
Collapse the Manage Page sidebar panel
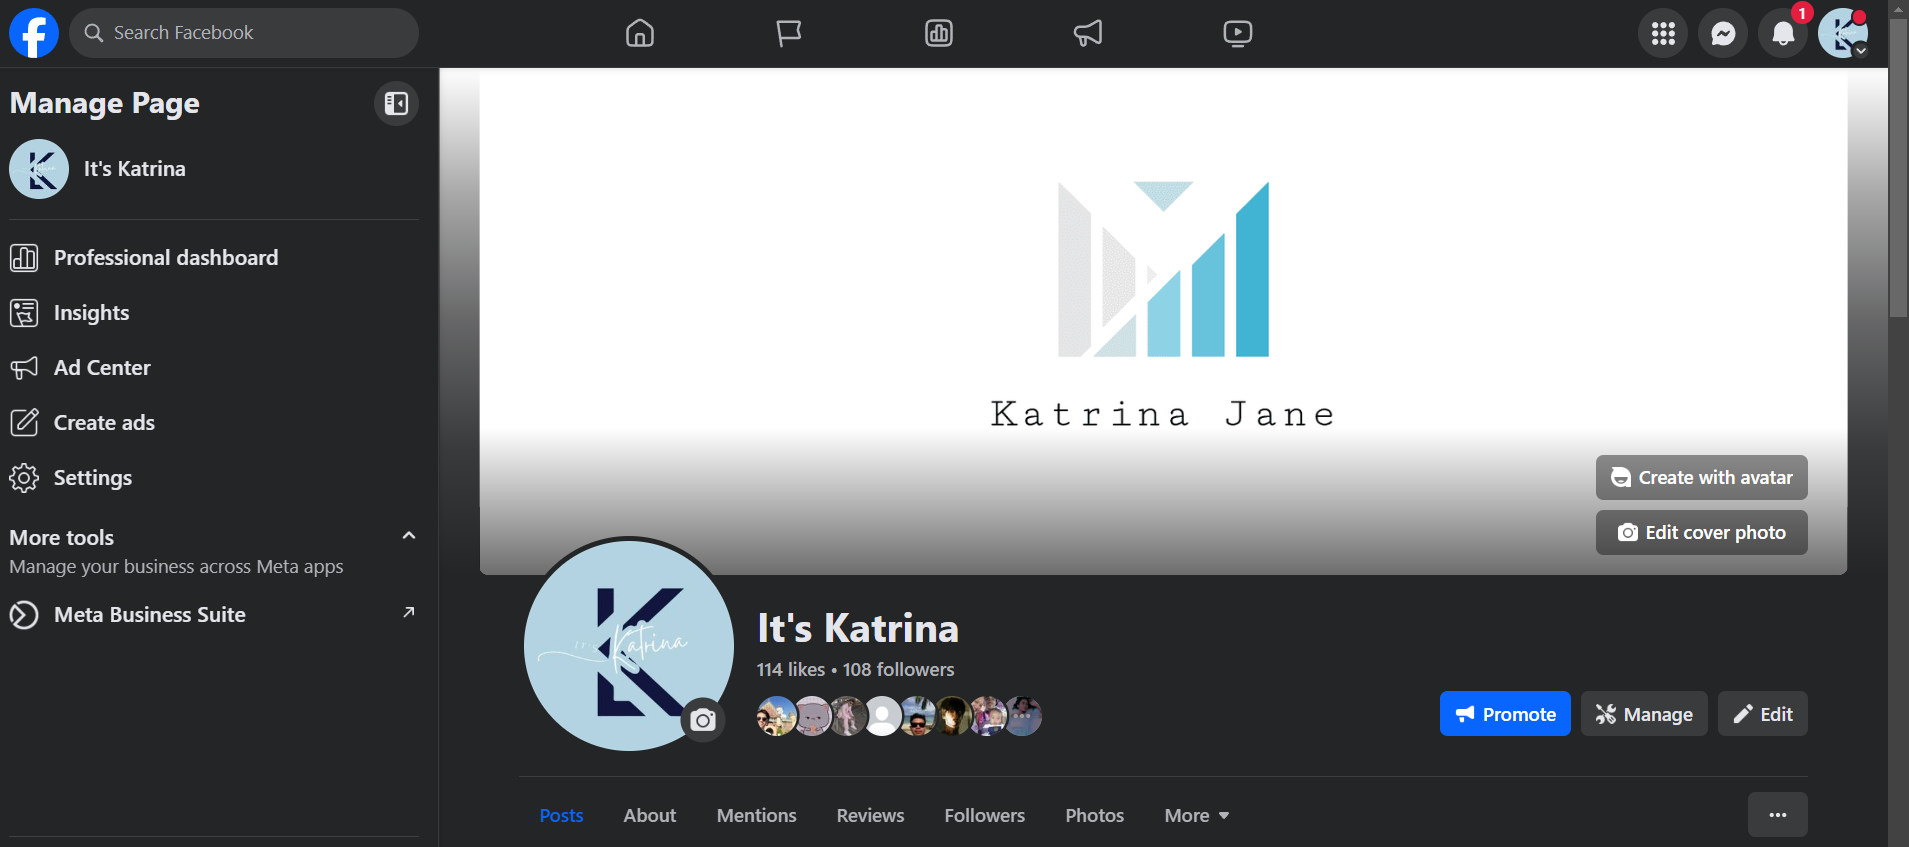coord(396,104)
